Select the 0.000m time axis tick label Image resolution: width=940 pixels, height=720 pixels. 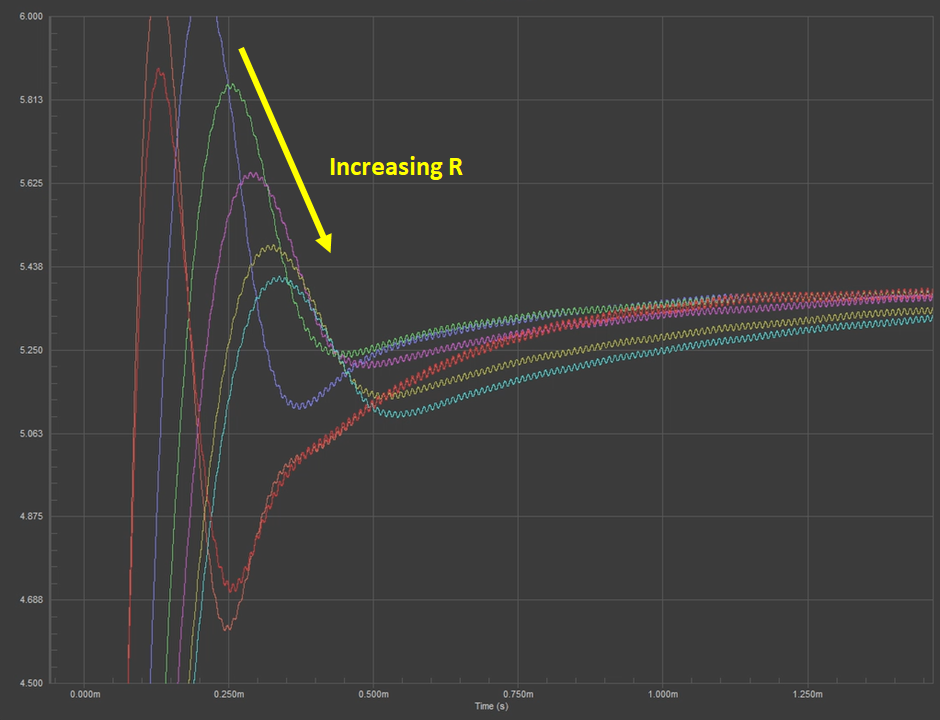pos(85,694)
